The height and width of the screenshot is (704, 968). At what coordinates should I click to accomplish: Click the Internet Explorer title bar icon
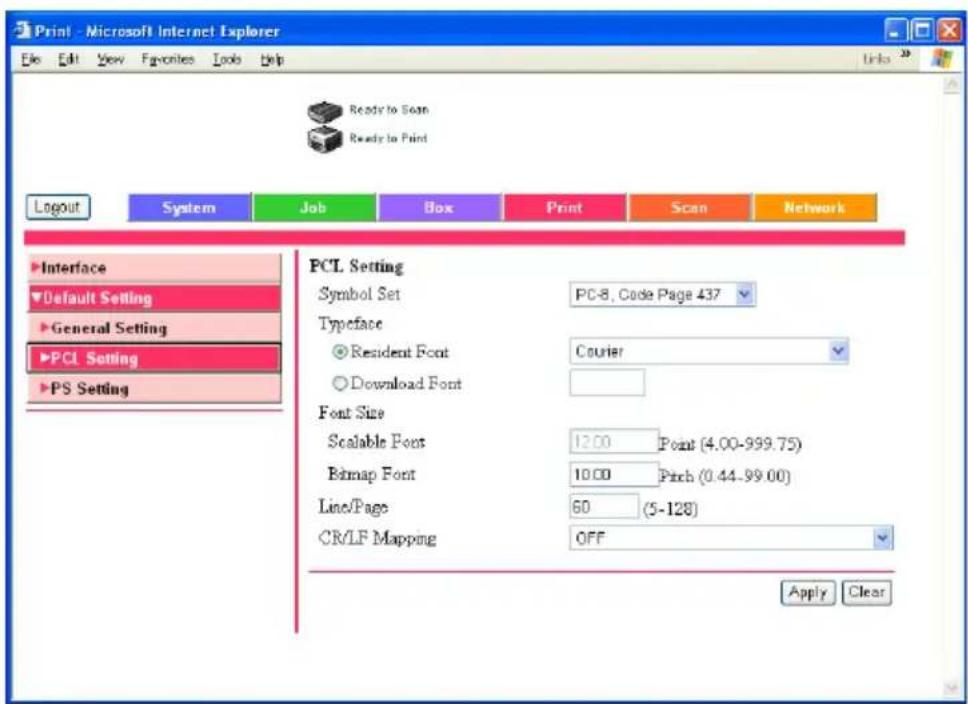pyautogui.click(x=23, y=30)
